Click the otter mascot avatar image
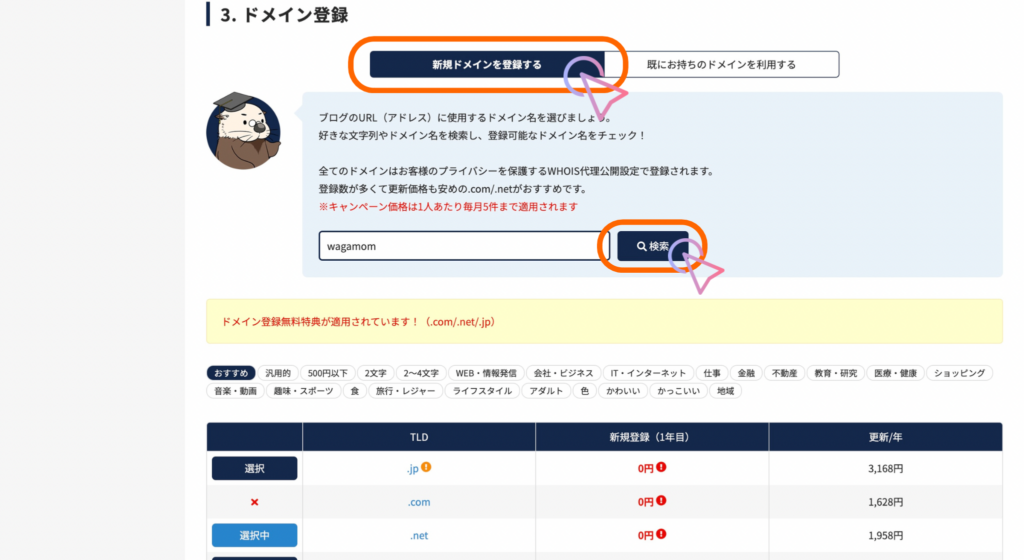 pyautogui.click(x=240, y=132)
